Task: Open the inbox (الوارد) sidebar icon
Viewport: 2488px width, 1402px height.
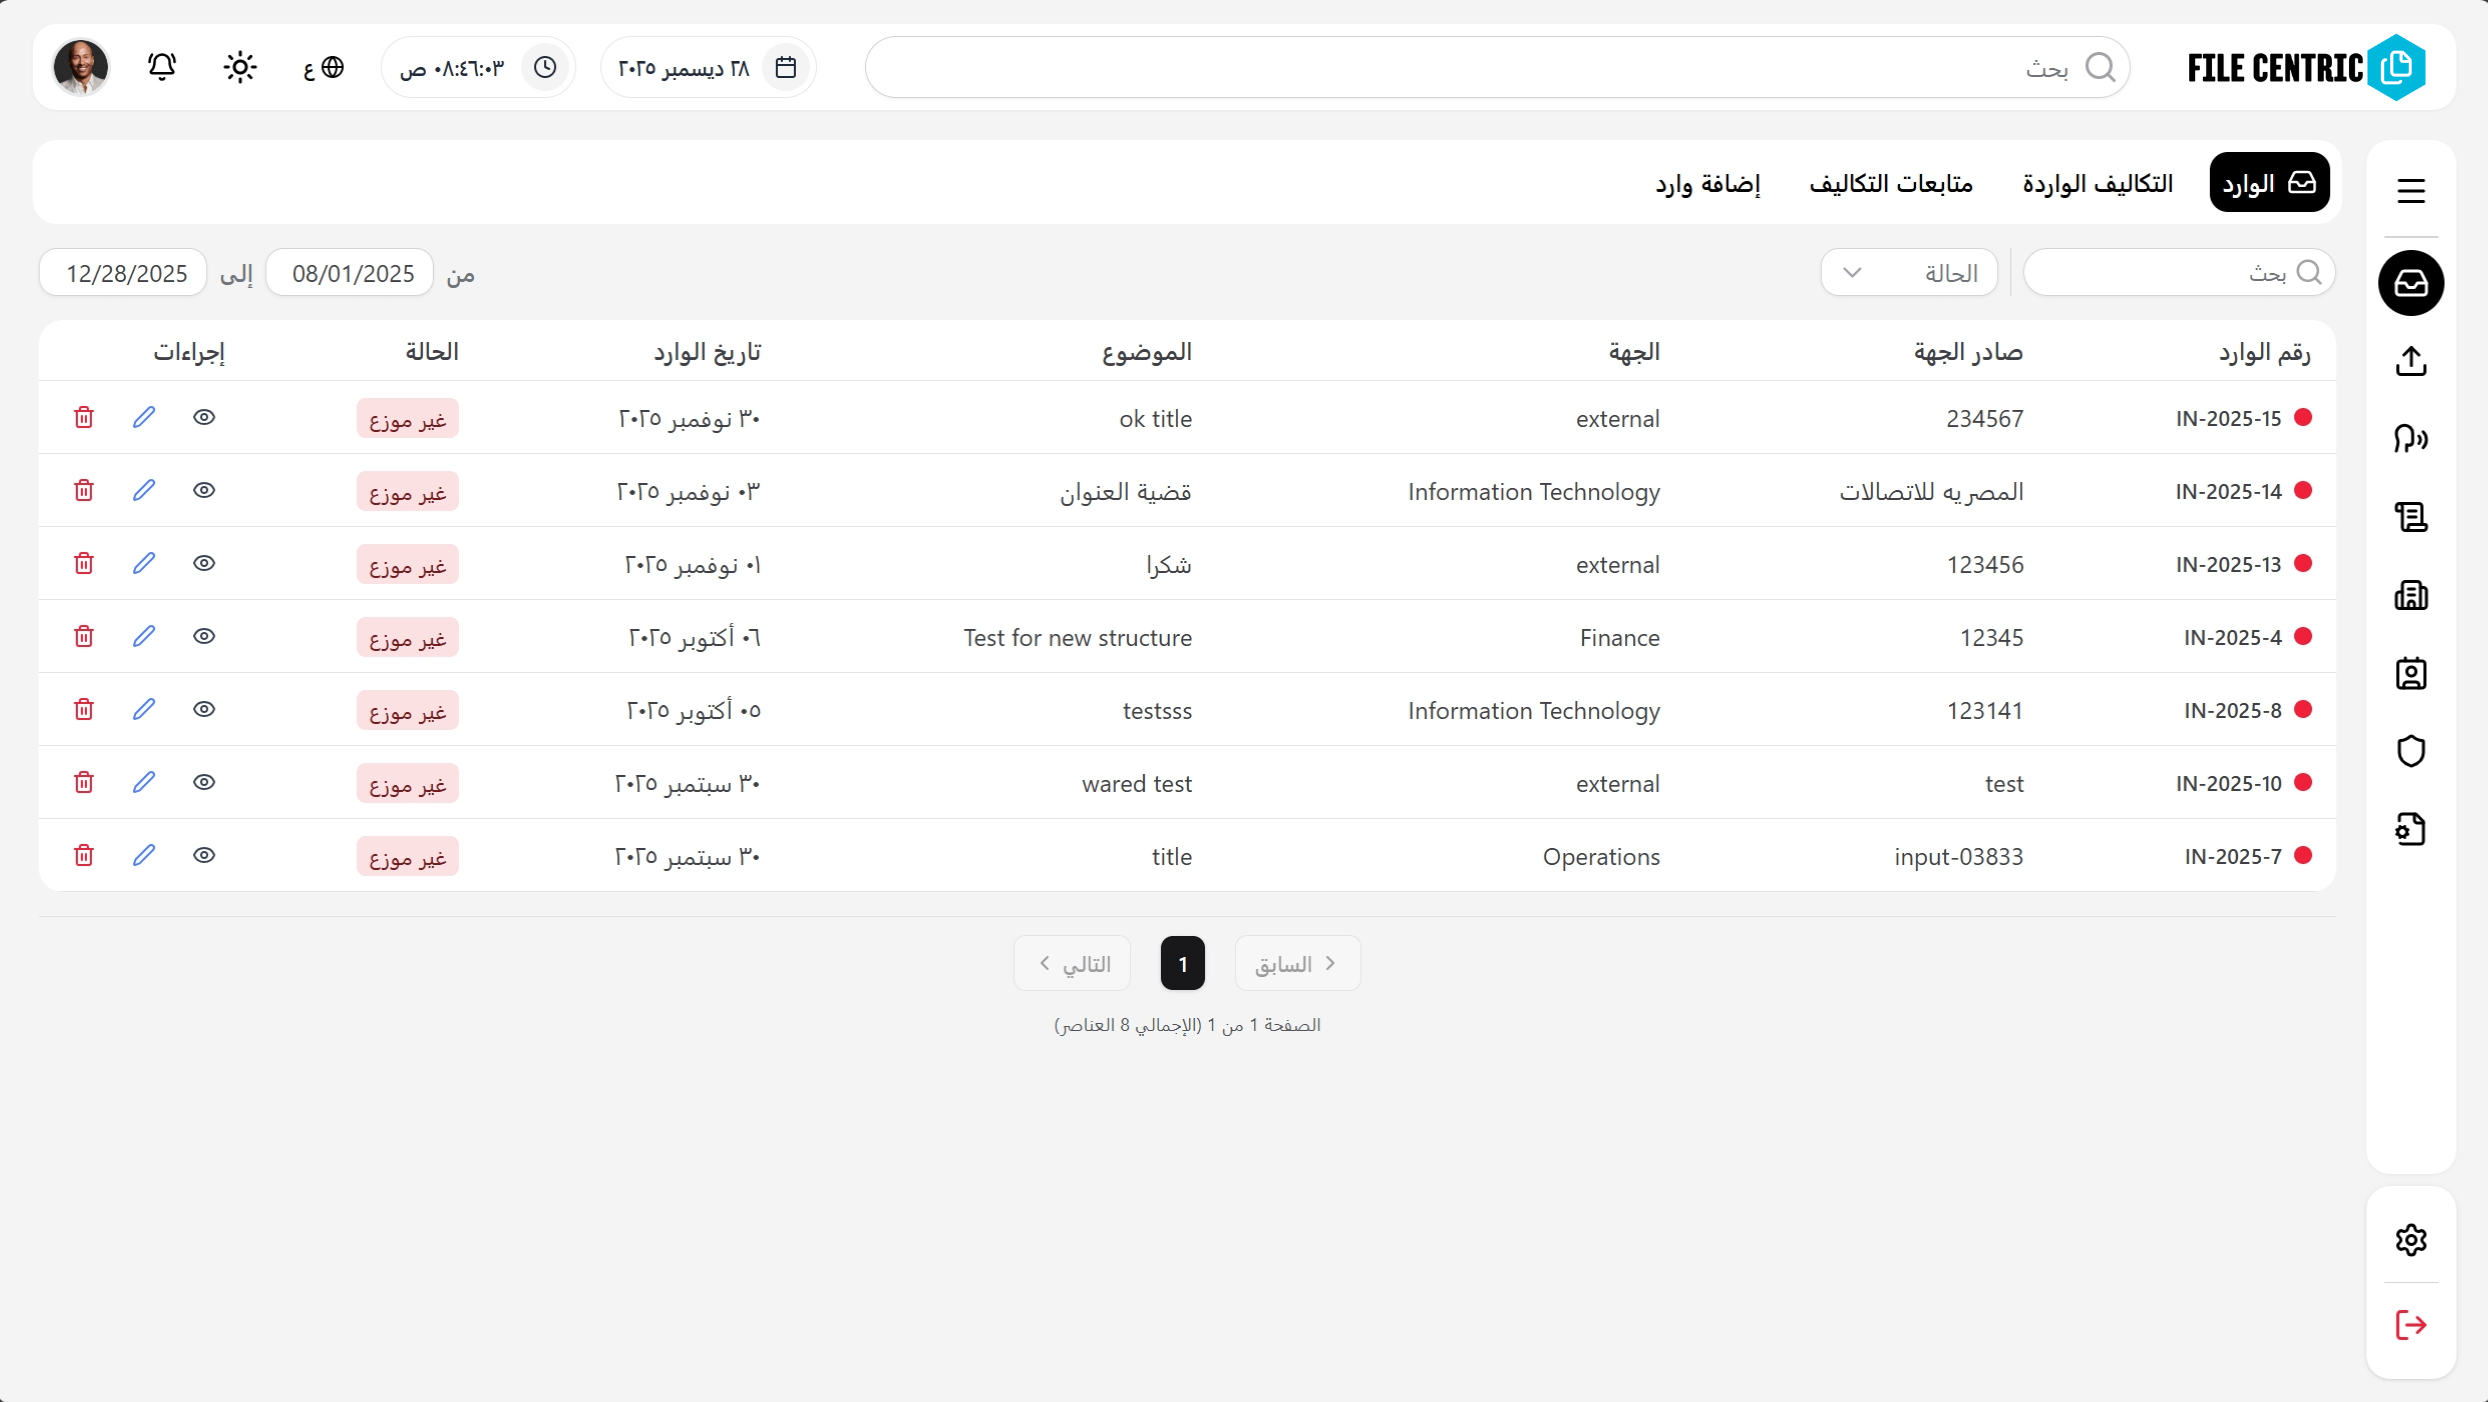Action: click(x=2411, y=283)
